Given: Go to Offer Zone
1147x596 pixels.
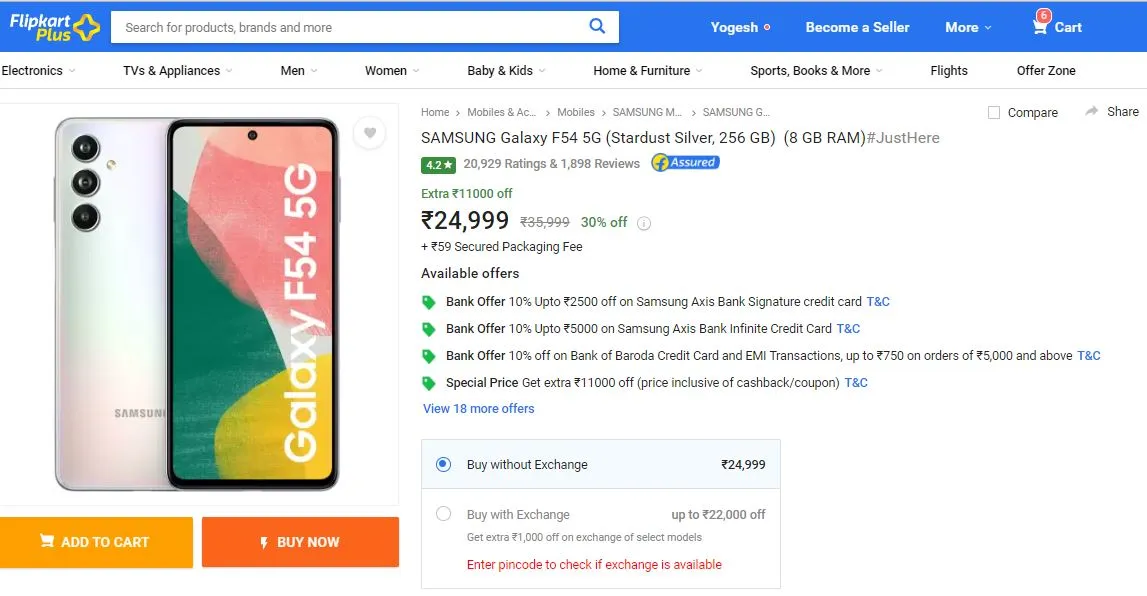Looking at the screenshot, I should point(1046,71).
